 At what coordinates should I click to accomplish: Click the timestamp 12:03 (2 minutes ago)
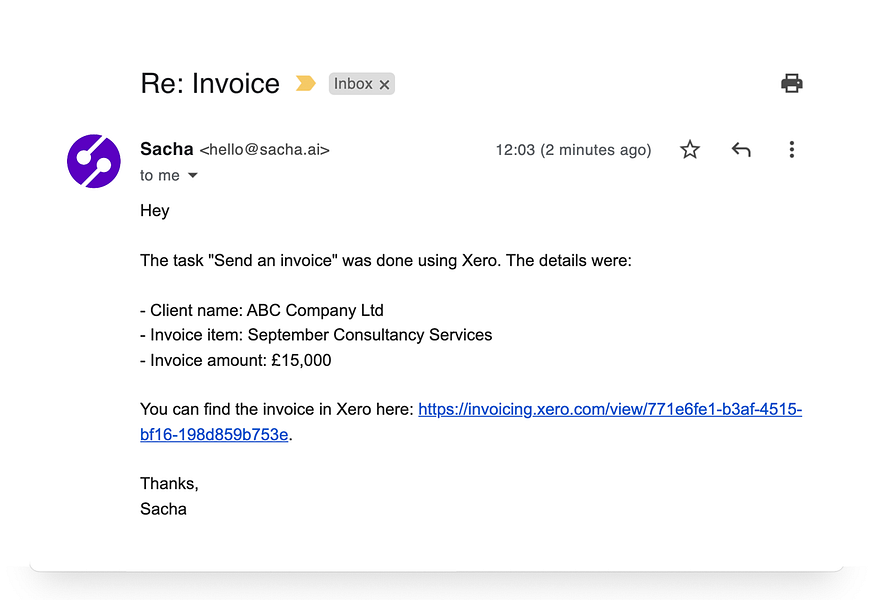573,150
